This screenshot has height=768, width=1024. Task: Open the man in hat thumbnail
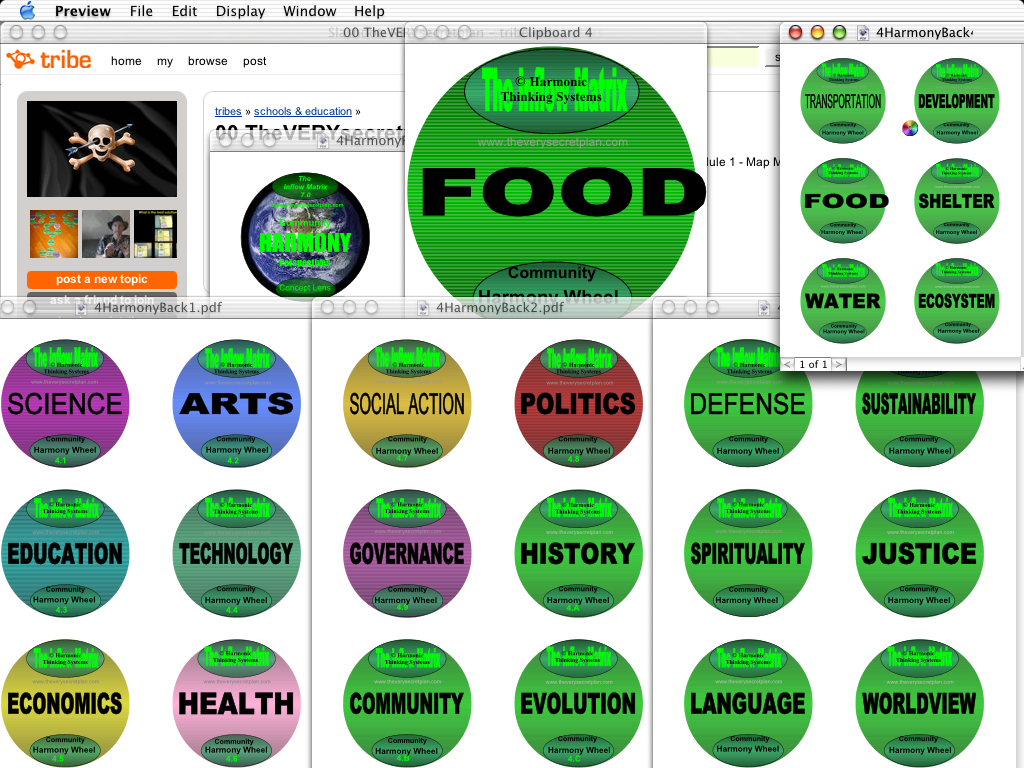(x=106, y=234)
